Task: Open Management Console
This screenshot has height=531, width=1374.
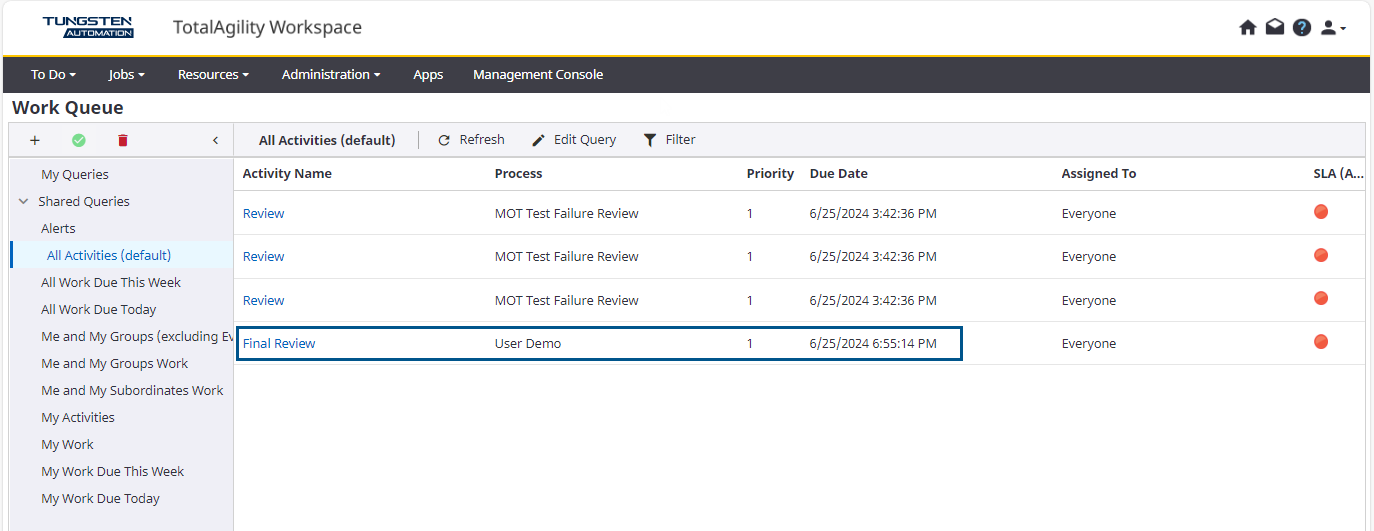Action: tap(538, 74)
